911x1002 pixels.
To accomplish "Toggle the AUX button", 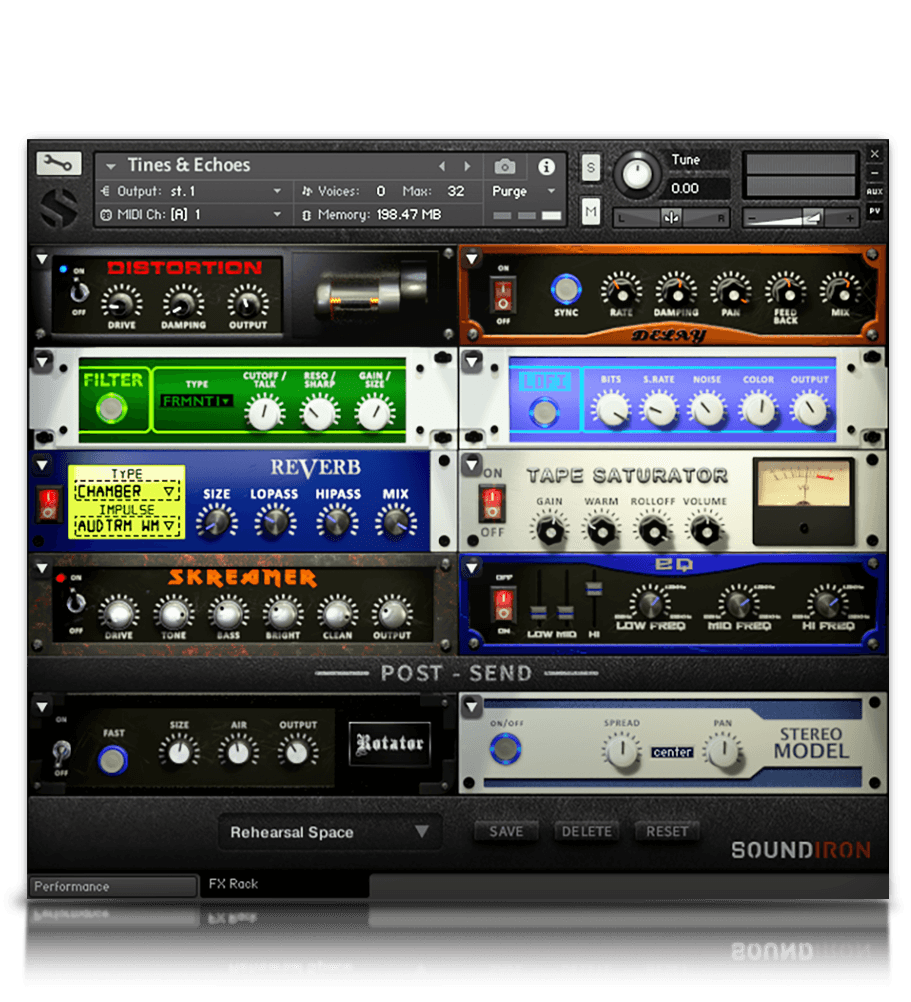I will pos(875,191).
